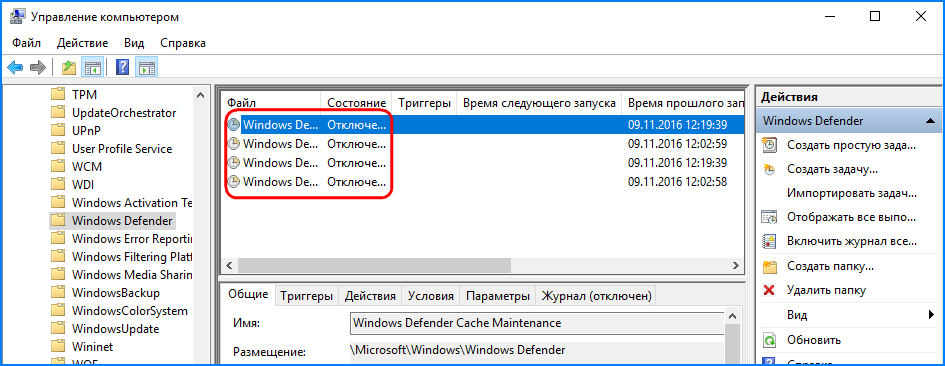Open the Действие menu
945x366 pixels.
pyautogui.click(x=83, y=43)
